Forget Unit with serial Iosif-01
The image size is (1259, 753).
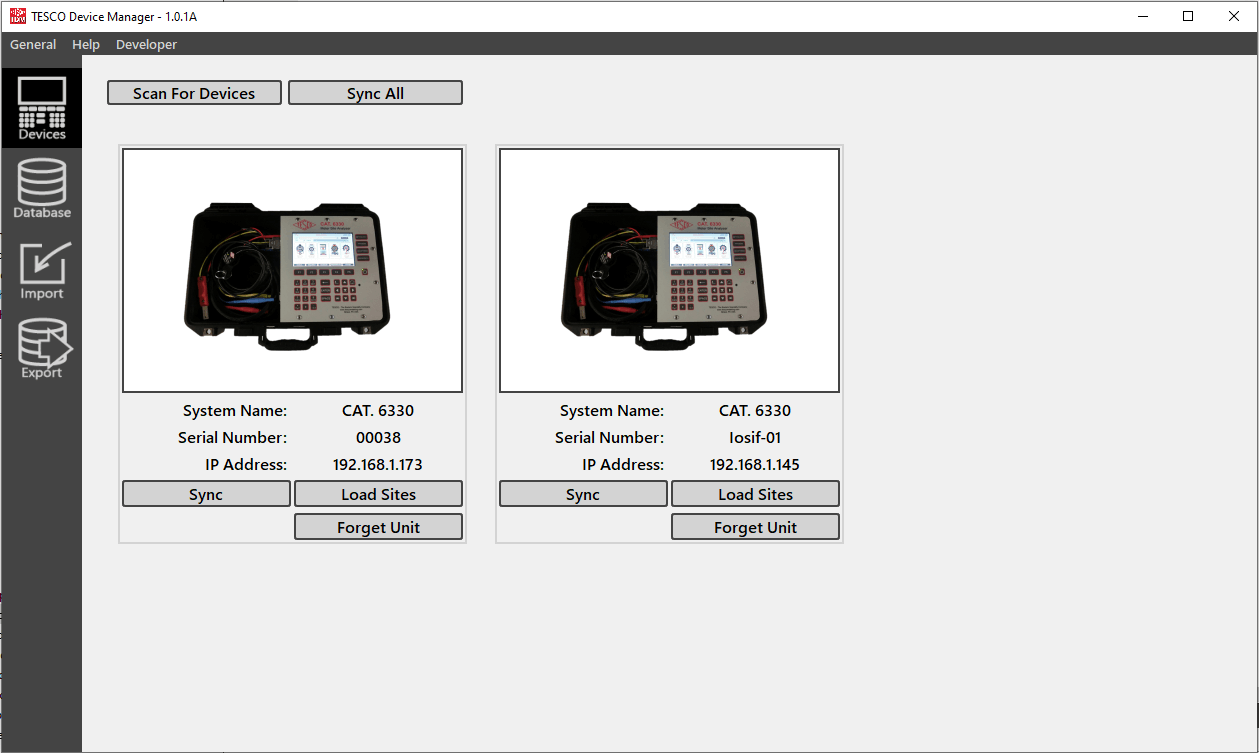(x=755, y=527)
